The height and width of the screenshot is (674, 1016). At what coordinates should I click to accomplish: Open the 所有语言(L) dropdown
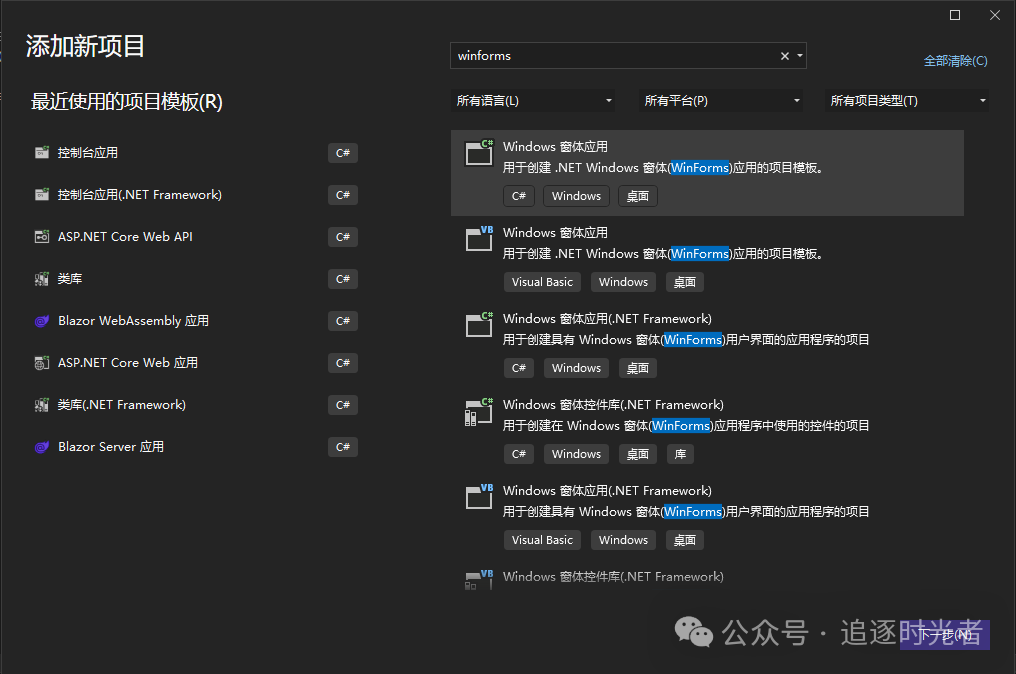pyautogui.click(x=533, y=101)
